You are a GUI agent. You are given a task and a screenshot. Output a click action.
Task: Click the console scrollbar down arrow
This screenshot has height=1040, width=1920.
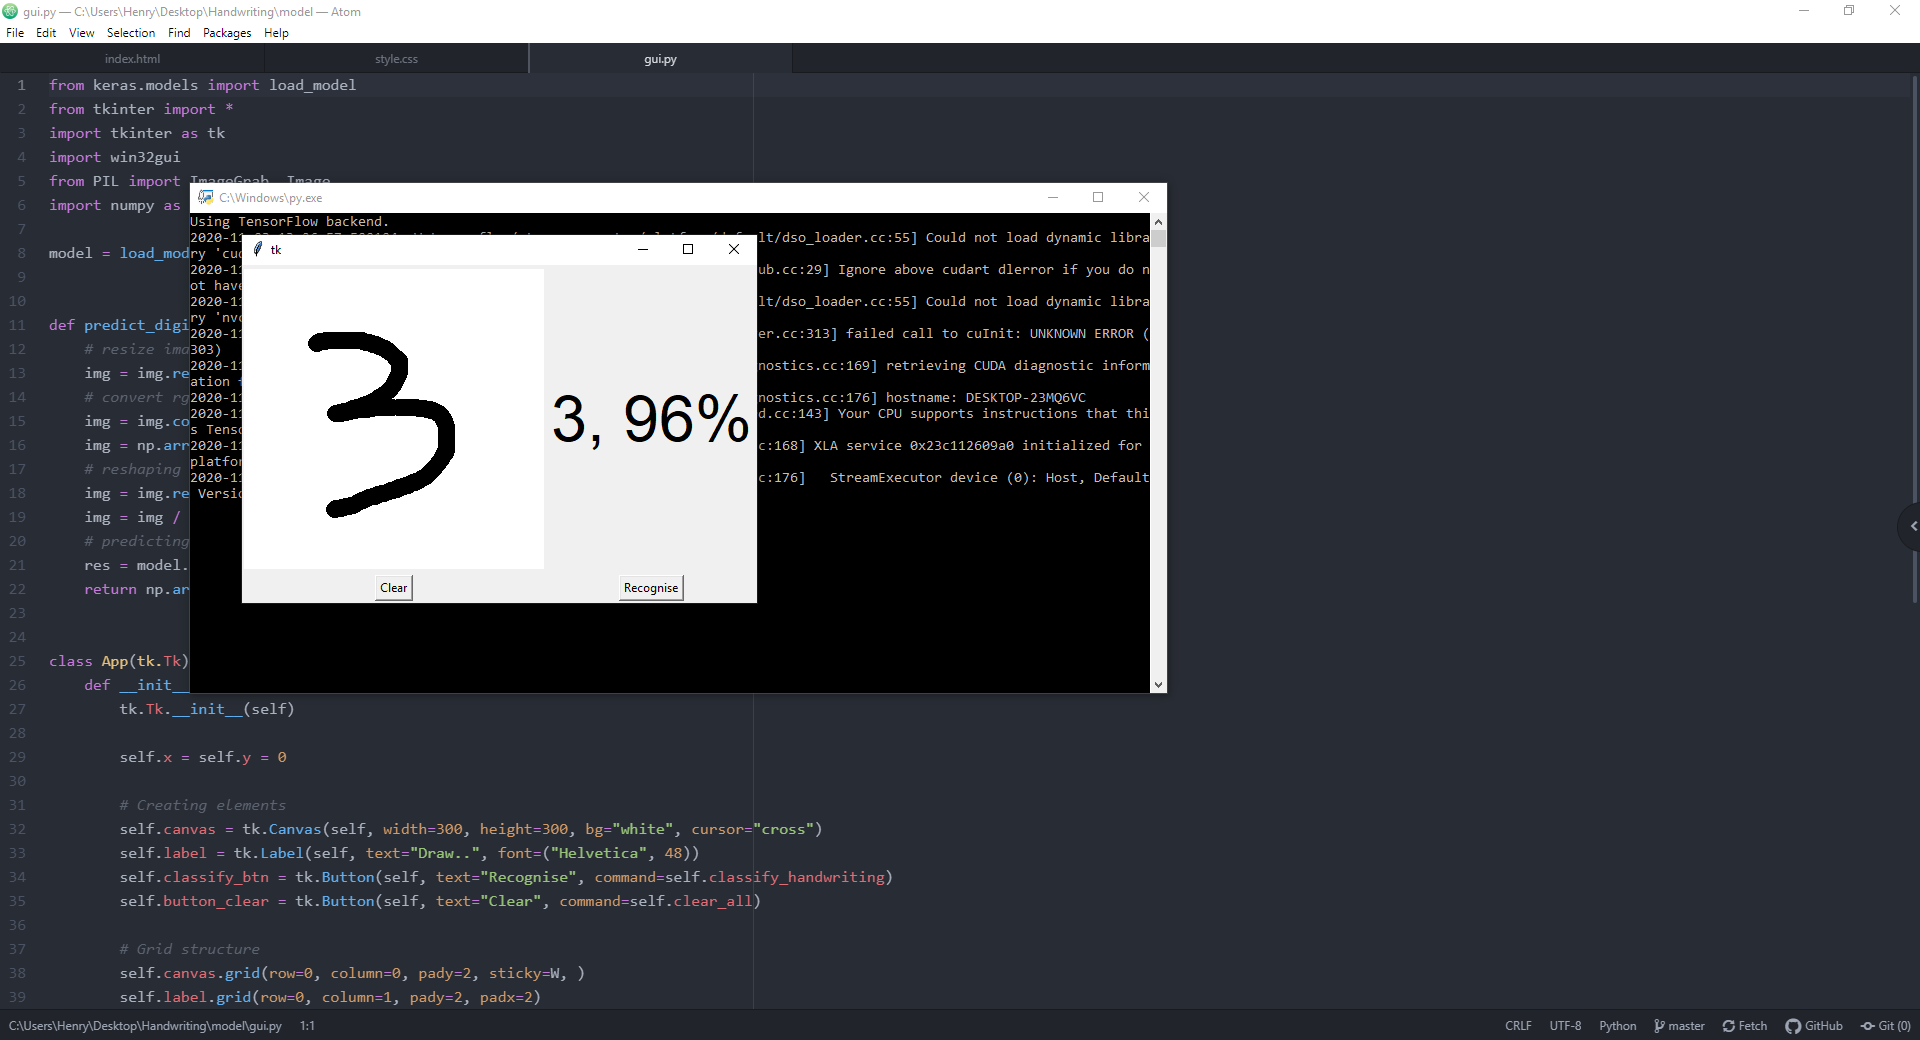click(1158, 685)
